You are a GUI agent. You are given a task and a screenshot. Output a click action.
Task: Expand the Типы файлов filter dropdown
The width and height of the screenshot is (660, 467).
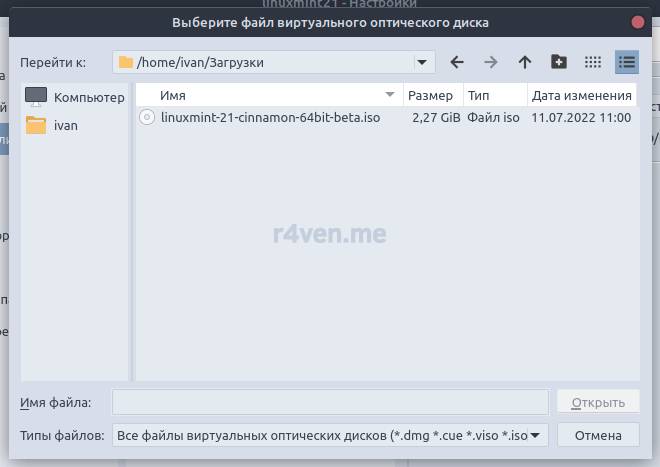tap(538, 435)
